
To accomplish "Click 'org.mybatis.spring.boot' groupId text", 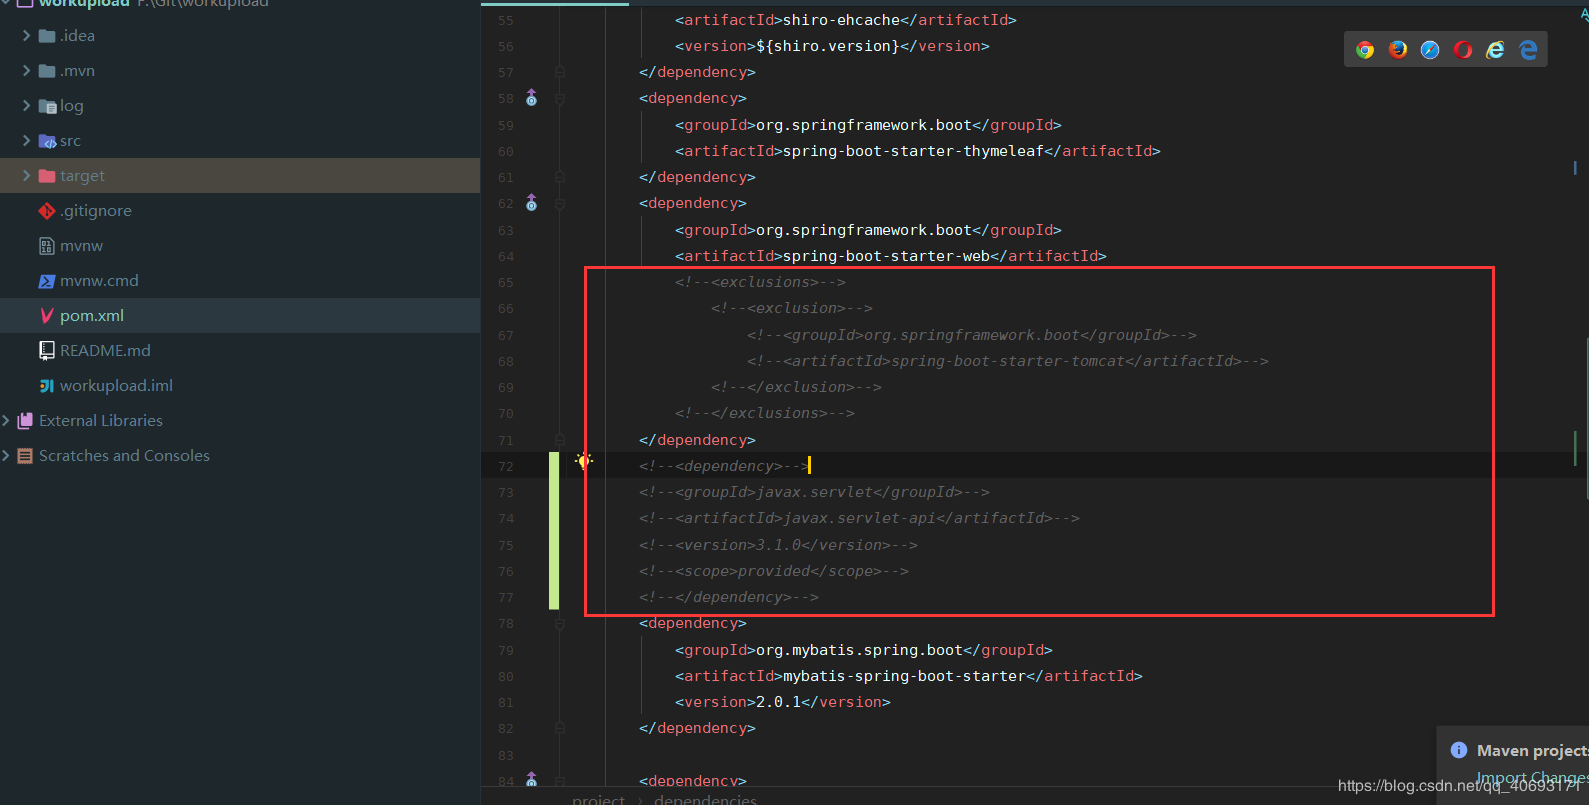I will [859, 650].
